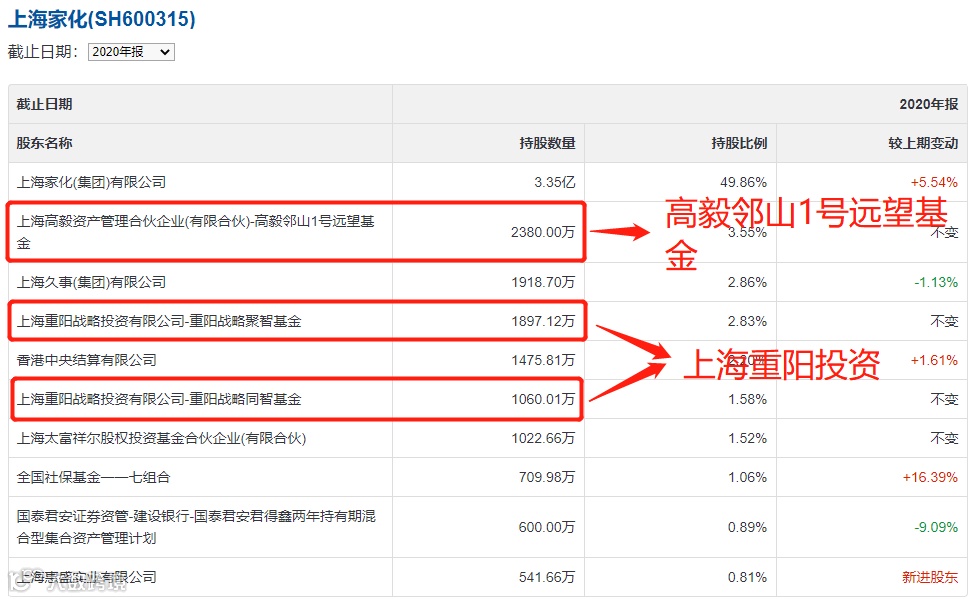The height and width of the screenshot is (599, 972).
Task: Click shareholder 上海家化(集团)有限公司
Action: 91,182
